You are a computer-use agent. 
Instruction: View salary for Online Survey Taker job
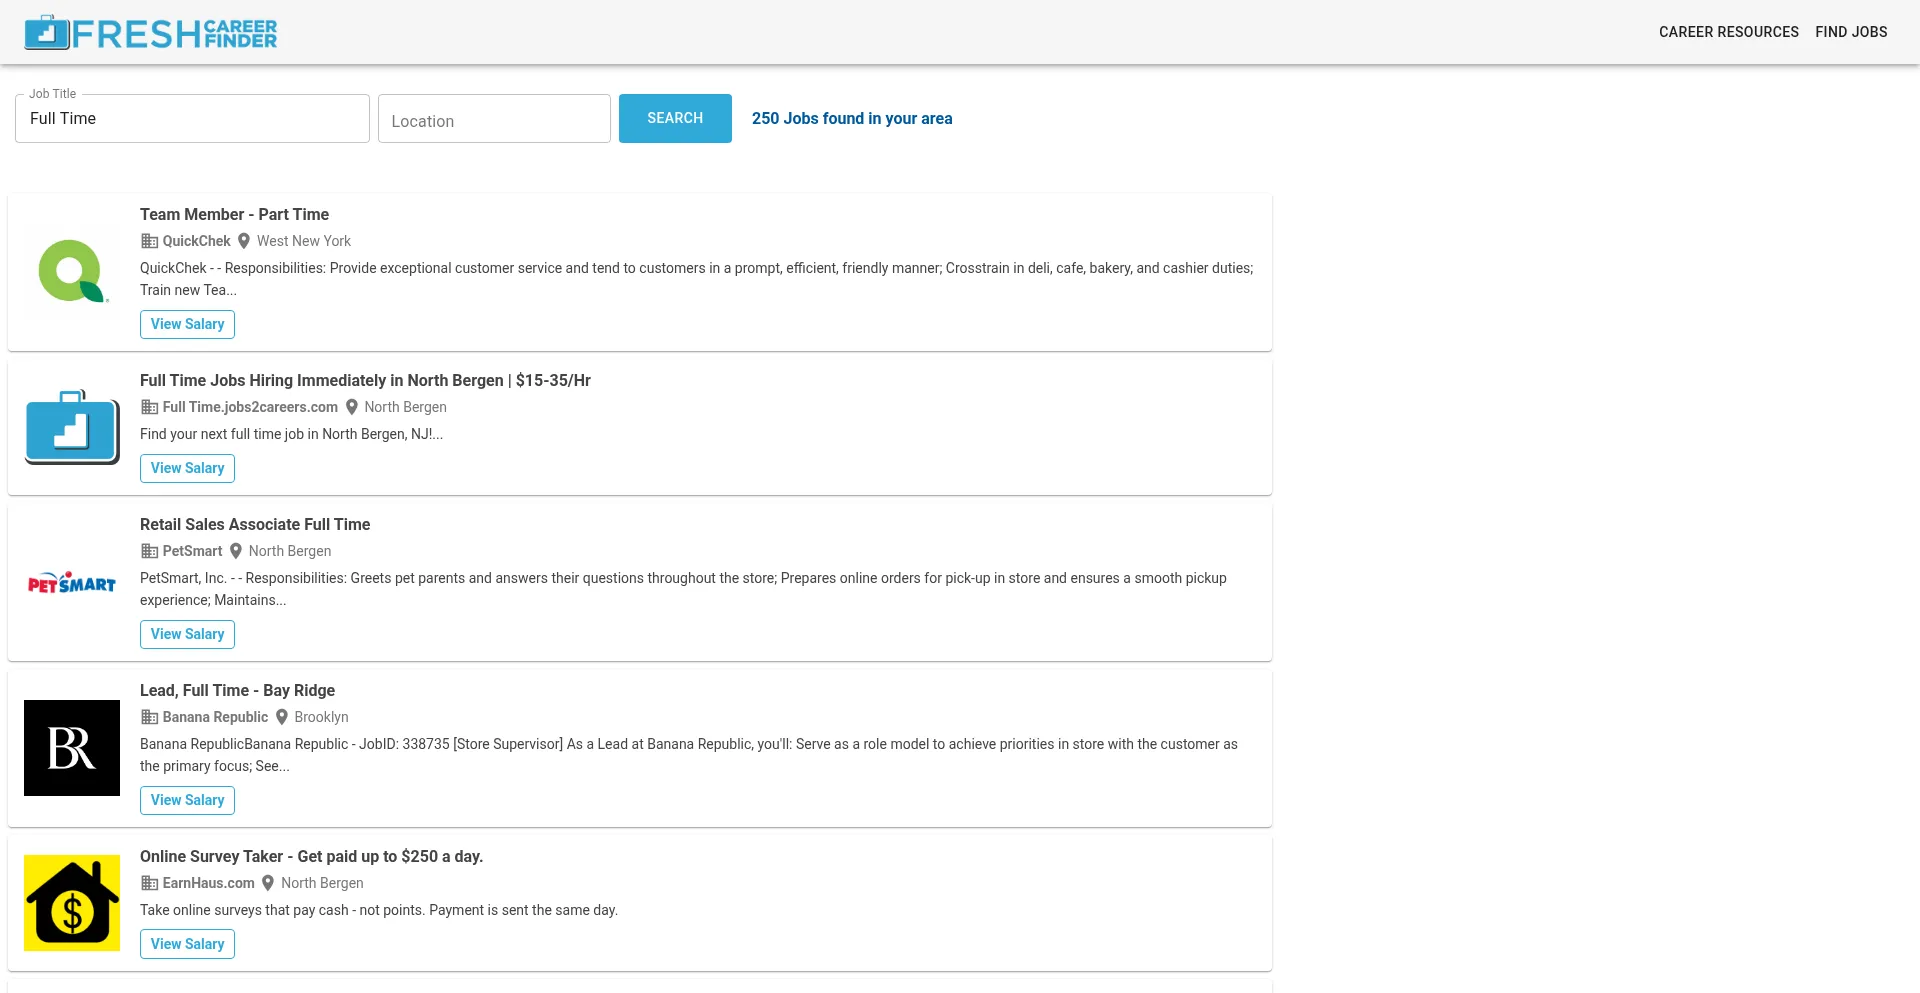click(187, 944)
